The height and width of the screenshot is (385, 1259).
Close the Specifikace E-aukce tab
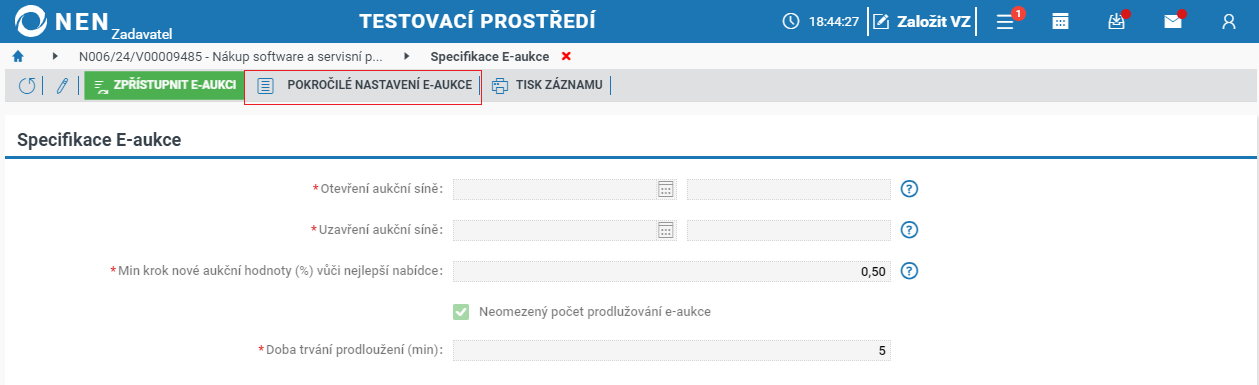[x=566, y=56]
